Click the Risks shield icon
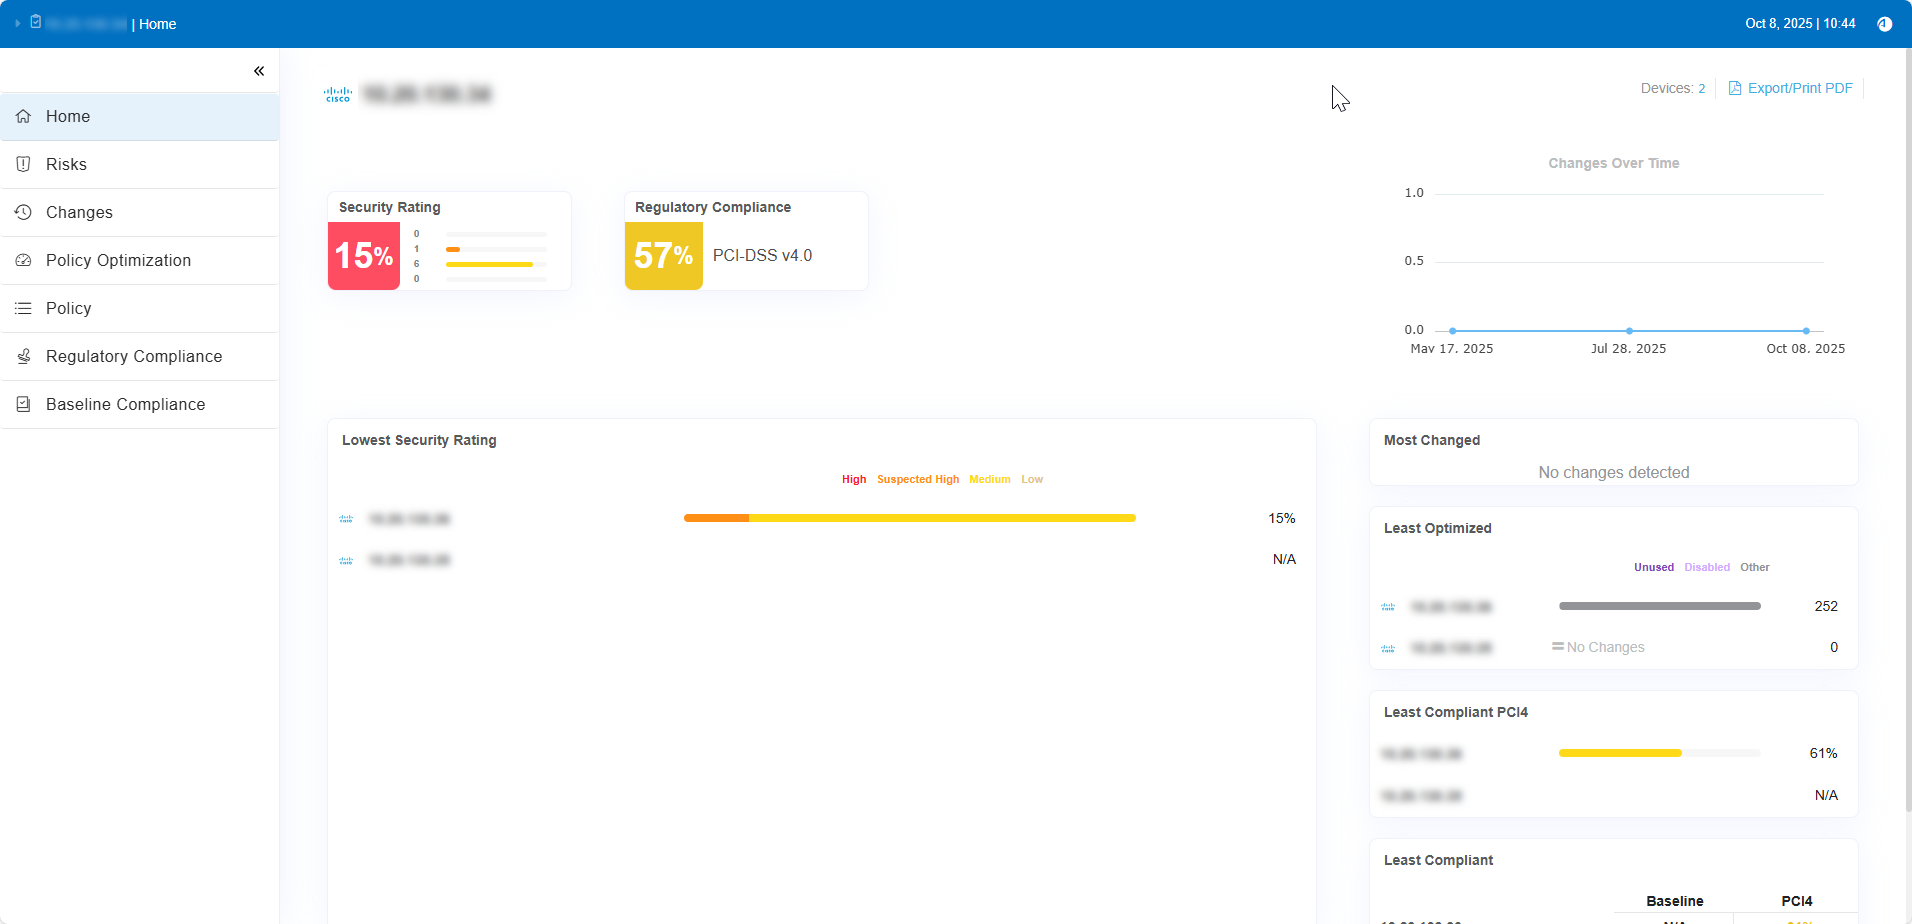1912x924 pixels. [x=23, y=164]
